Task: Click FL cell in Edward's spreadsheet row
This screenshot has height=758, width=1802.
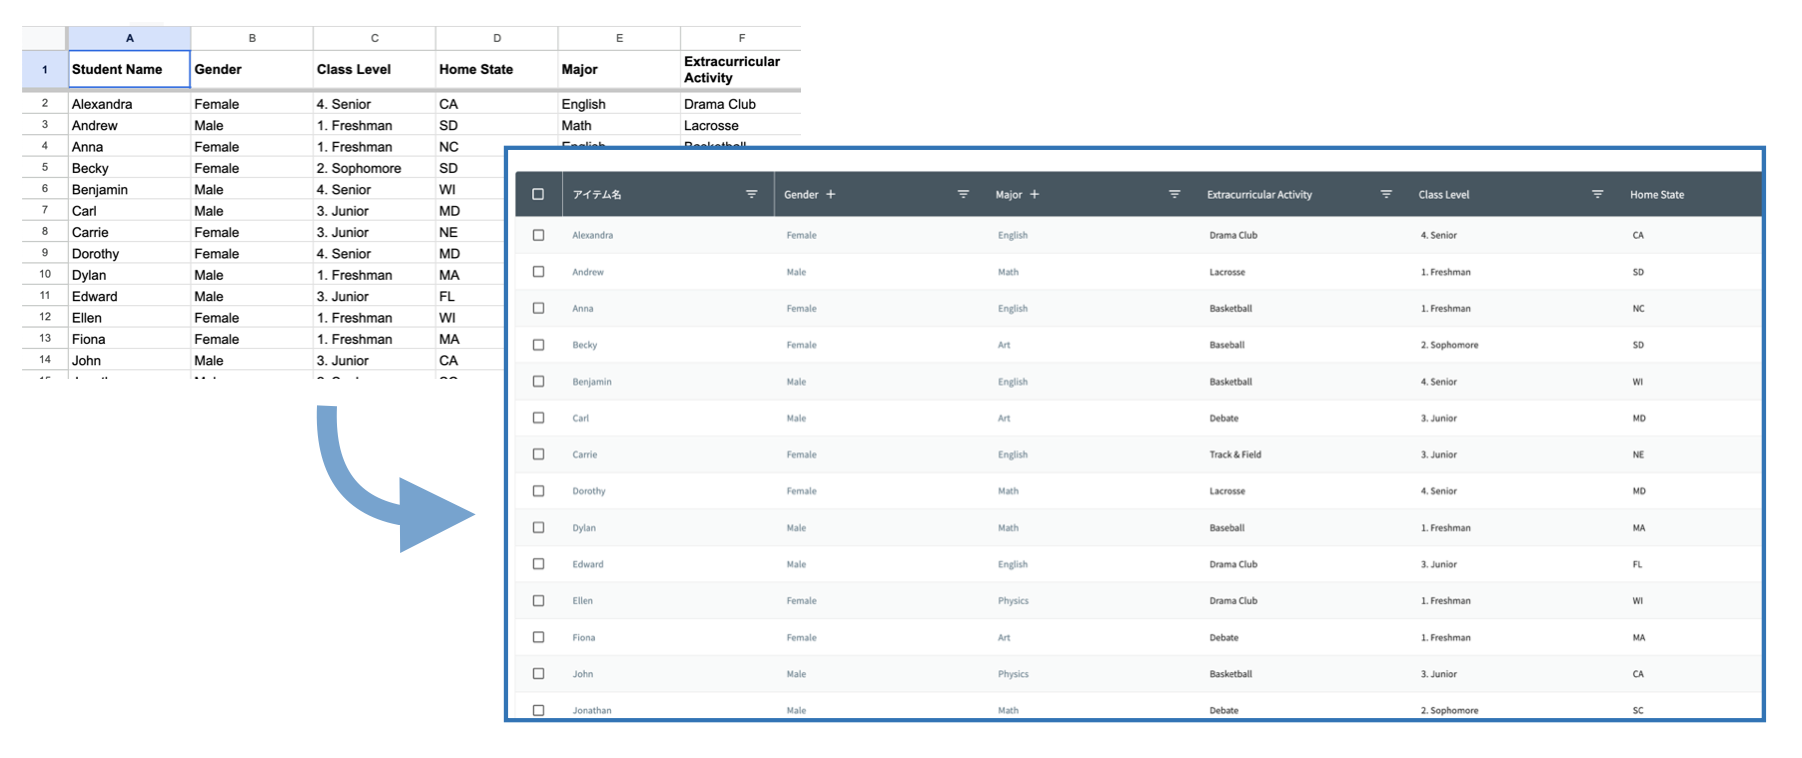Action: (x=470, y=296)
